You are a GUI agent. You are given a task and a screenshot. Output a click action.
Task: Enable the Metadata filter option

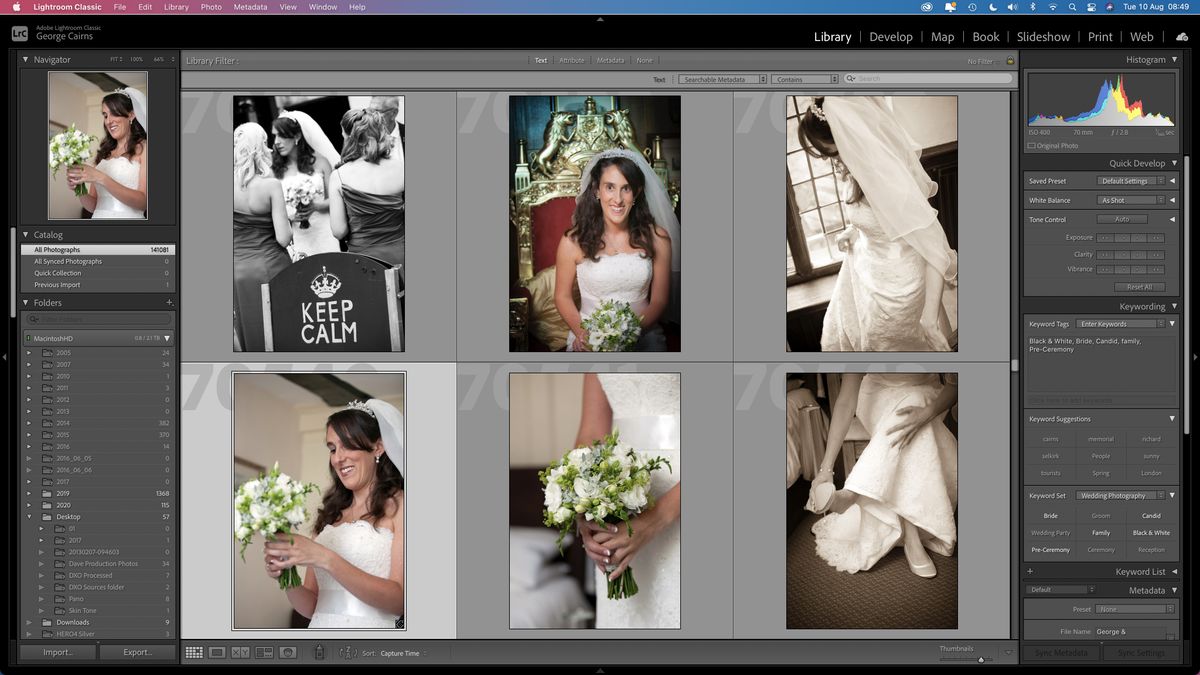610,60
